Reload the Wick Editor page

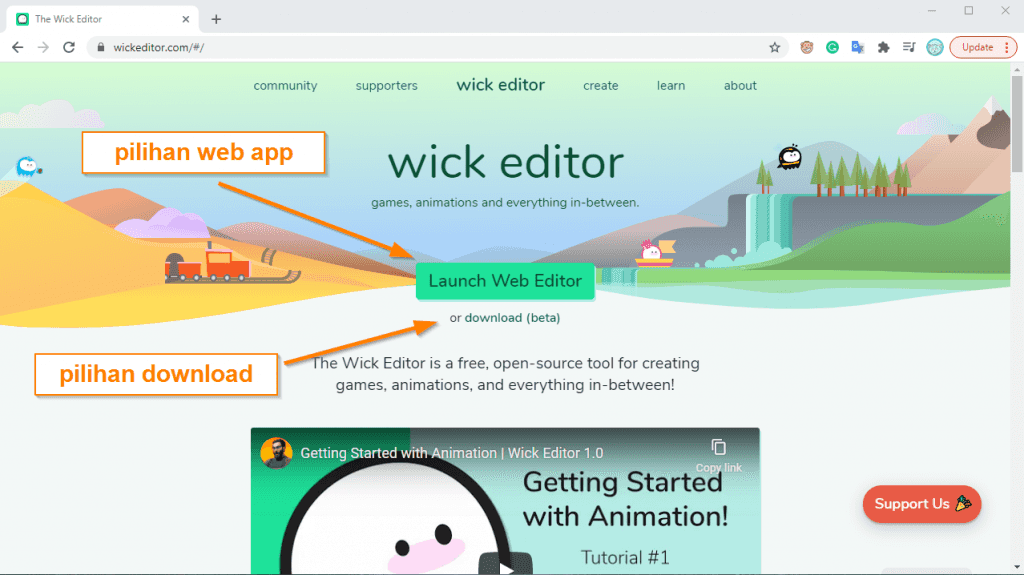[69, 47]
